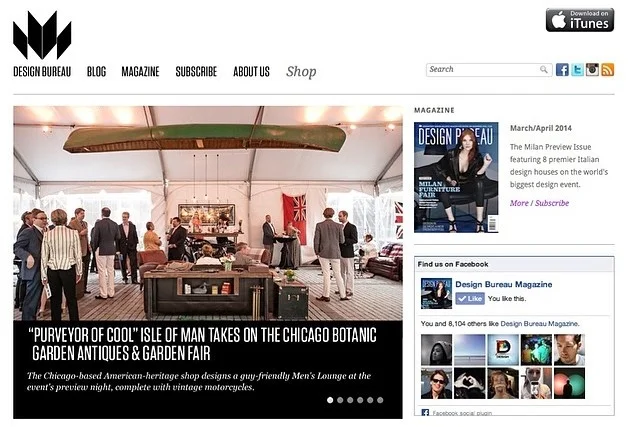The image size is (640, 427).
Task: Click the featured Men's Lounge tent photo
Action: tap(208, 213)
